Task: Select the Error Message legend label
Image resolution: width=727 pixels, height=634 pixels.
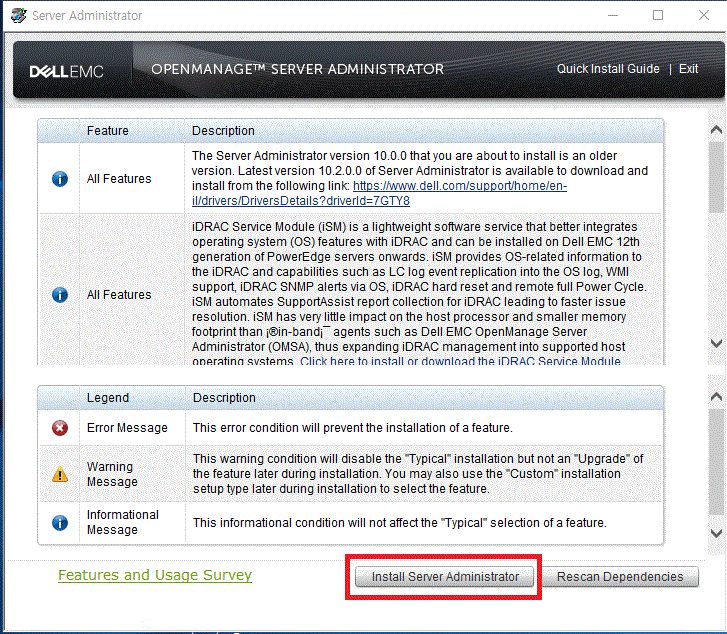Action: pyautogui.click(x=127, y=428)
